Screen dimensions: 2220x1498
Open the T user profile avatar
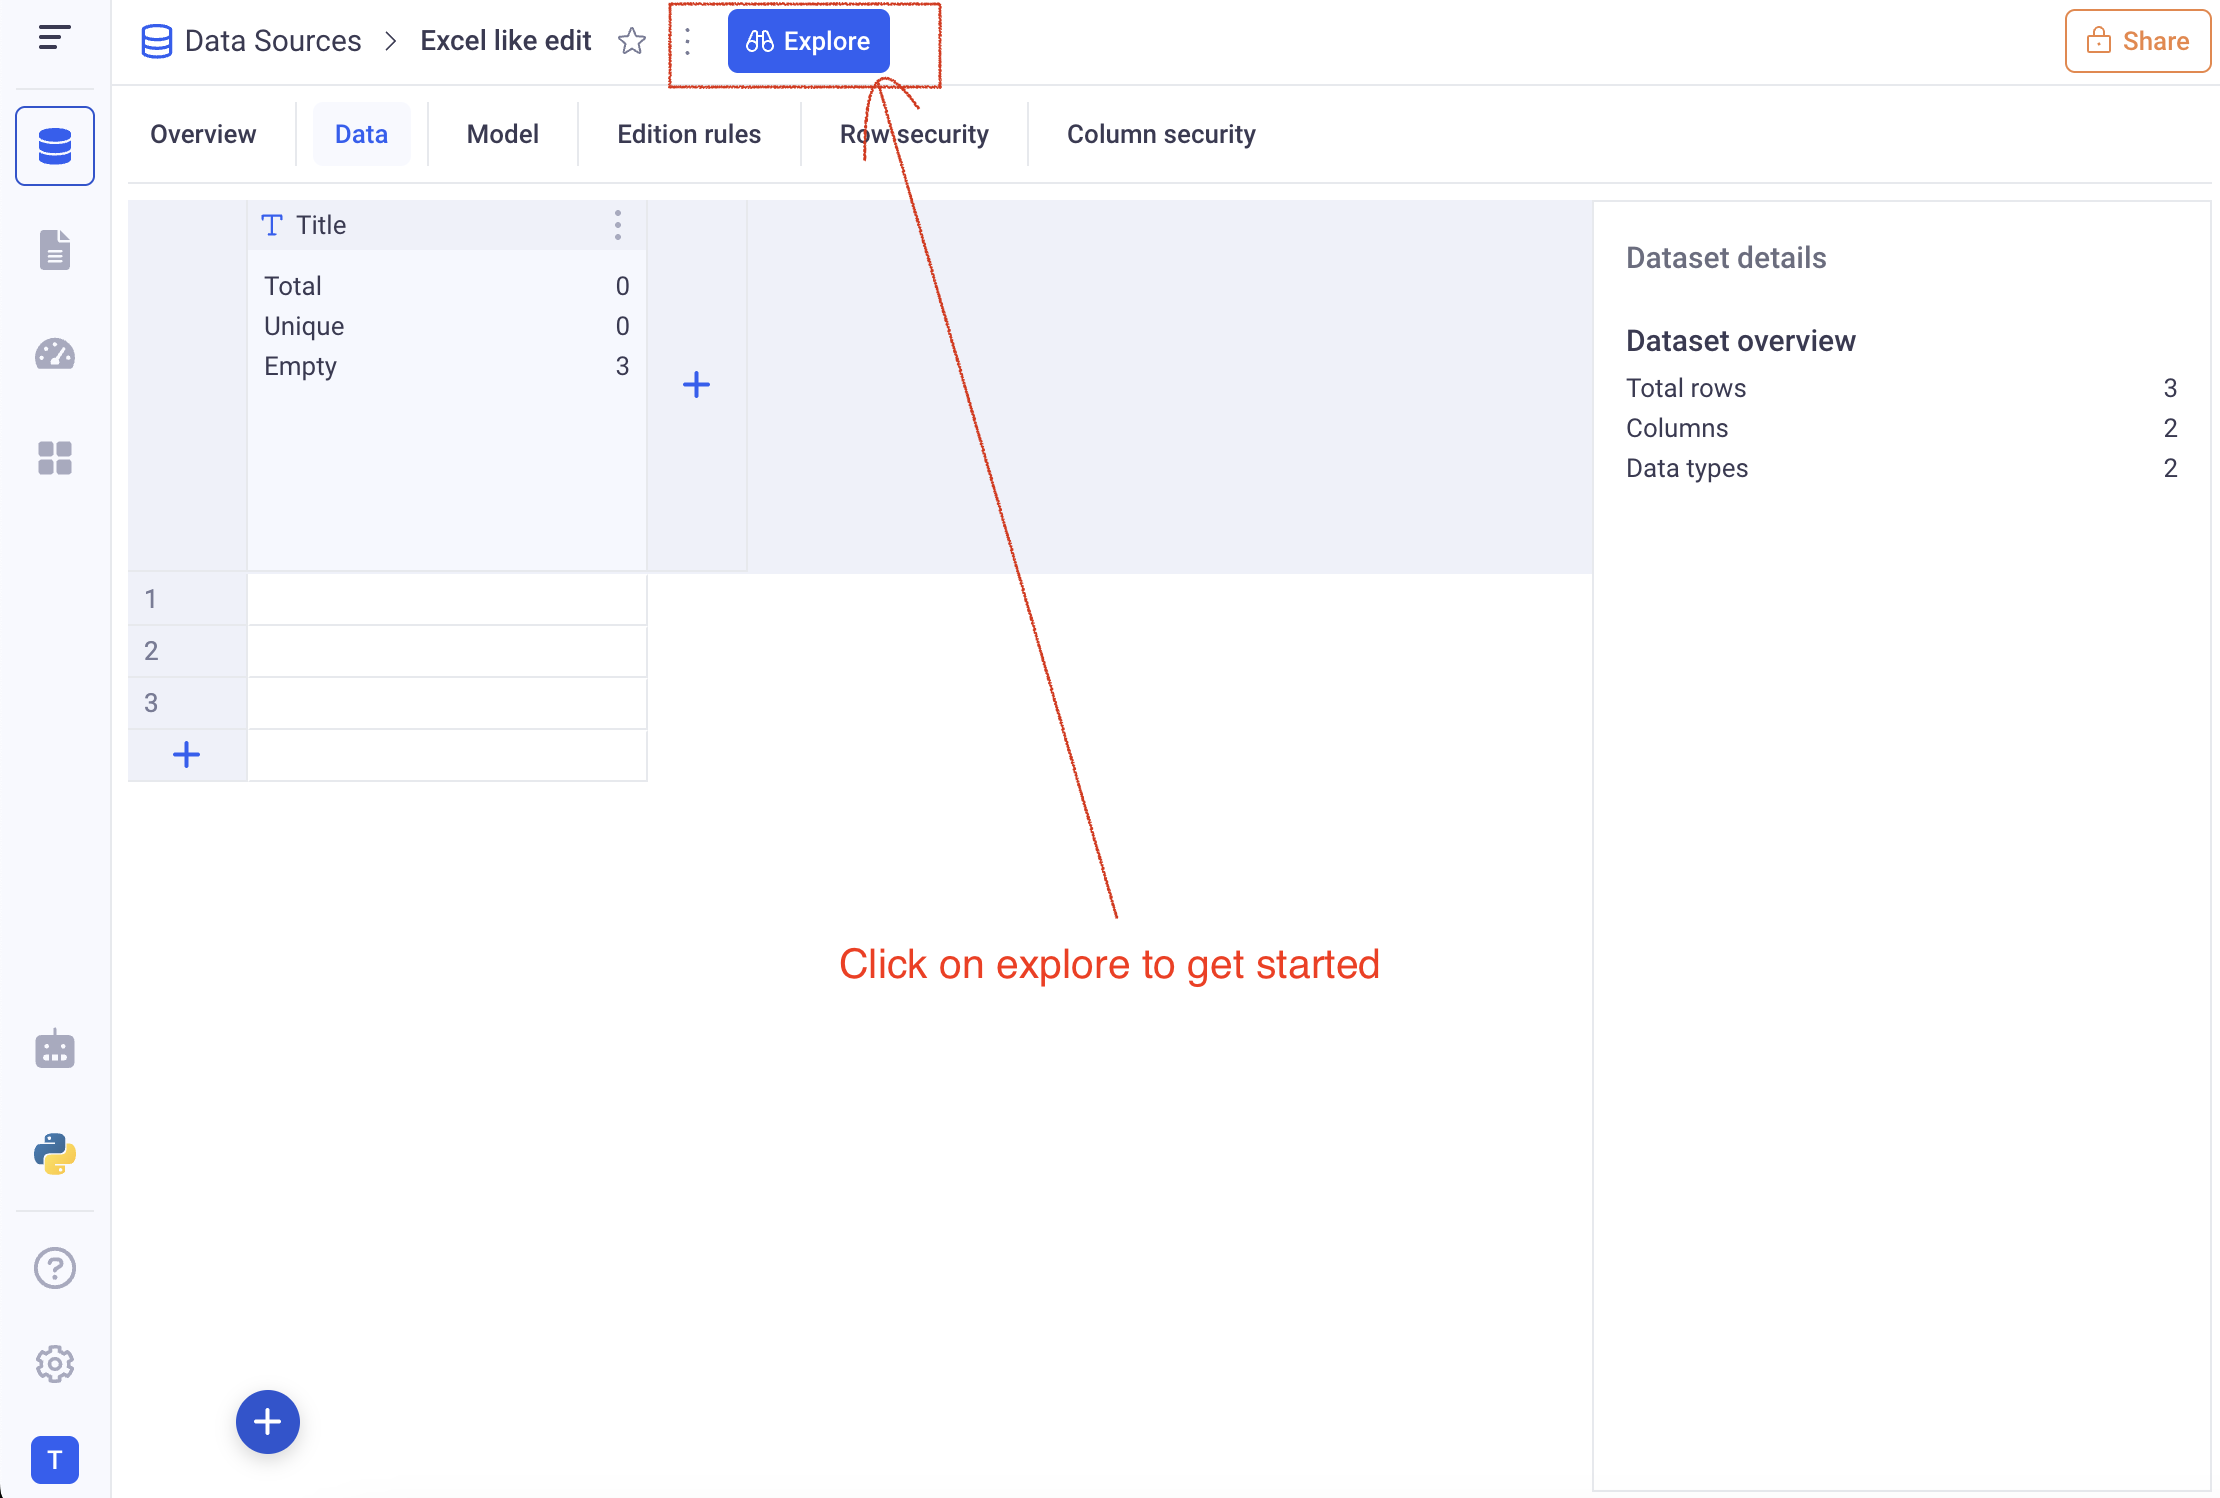[55, 1460]
